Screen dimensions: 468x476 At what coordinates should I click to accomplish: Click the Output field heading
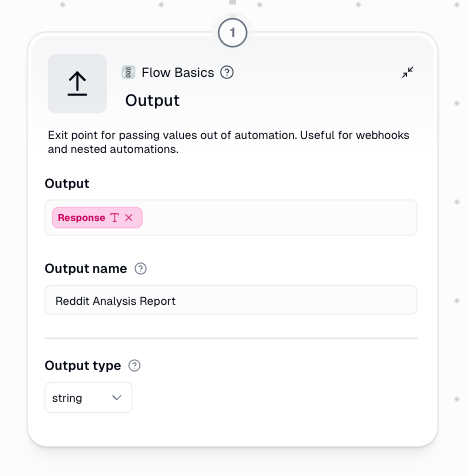[x=67, y=184]
